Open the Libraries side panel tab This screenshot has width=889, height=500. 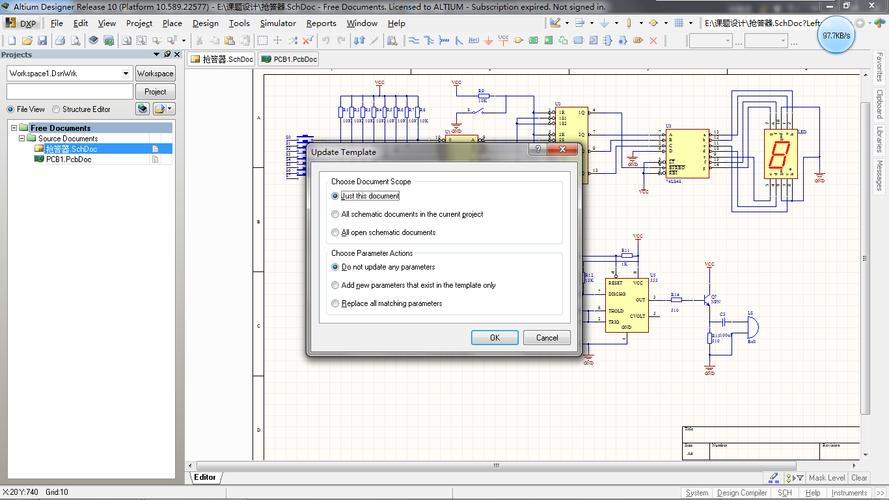(879, 137)
